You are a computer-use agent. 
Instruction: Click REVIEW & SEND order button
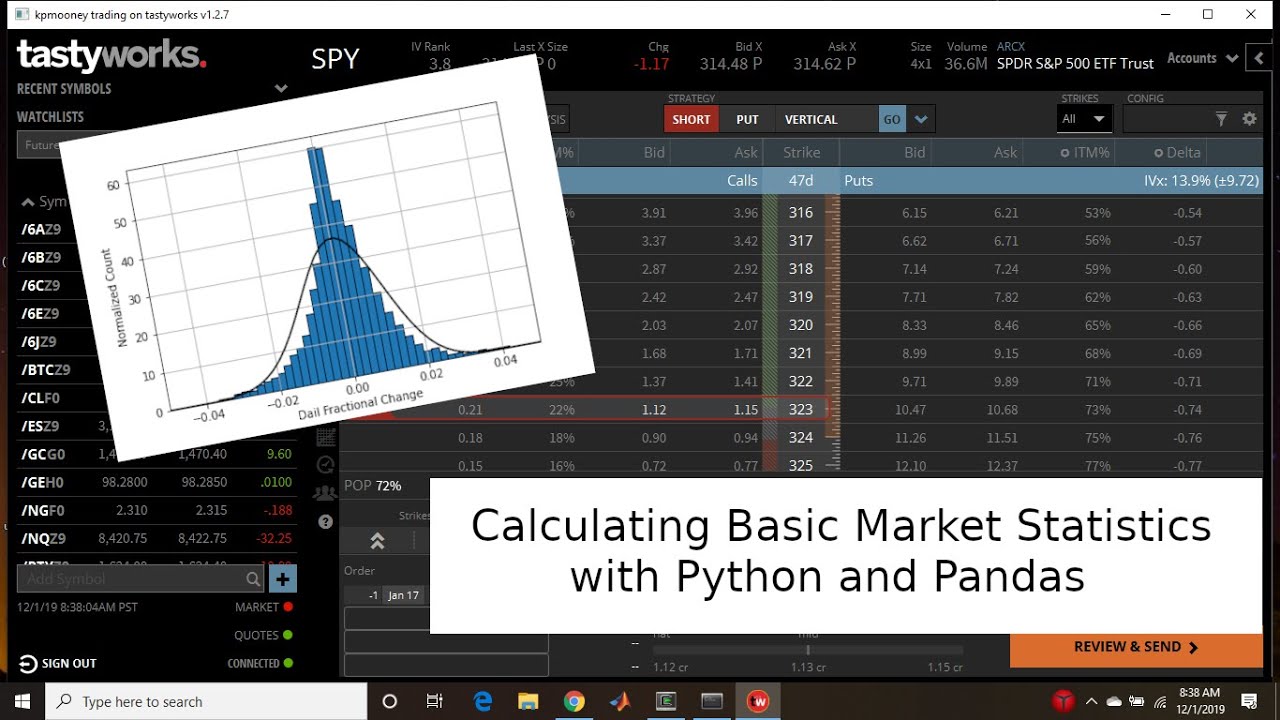[1136, 648]
